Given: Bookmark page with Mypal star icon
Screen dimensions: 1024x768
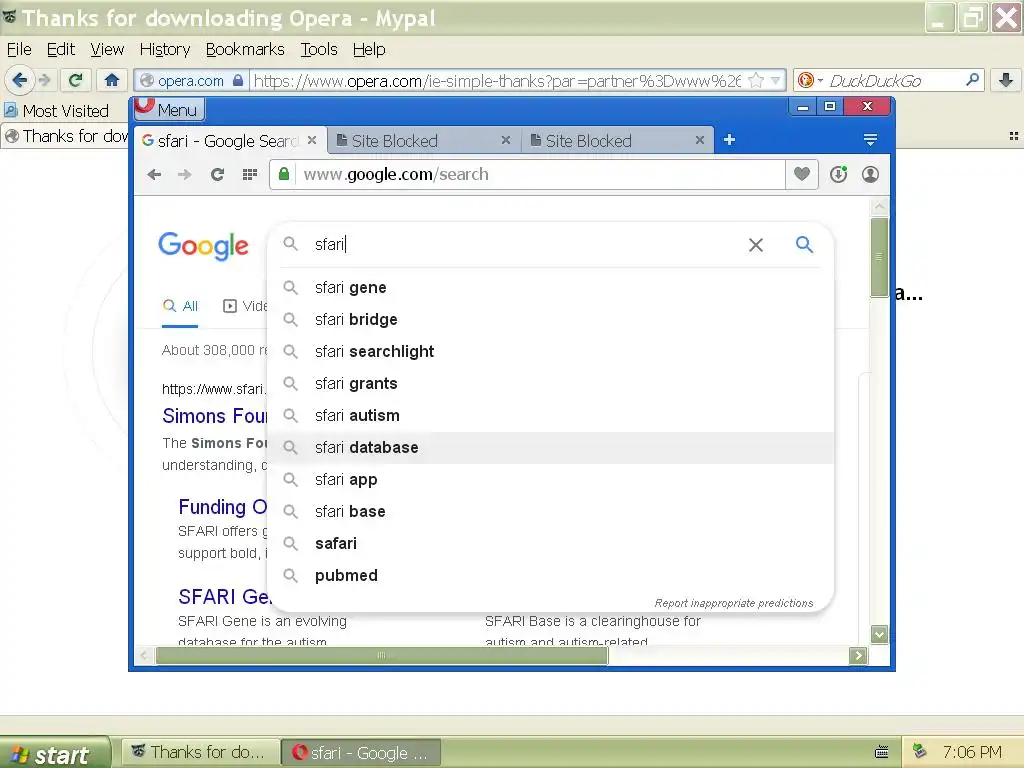Looking at the screenshot, I should coord(756,80).
